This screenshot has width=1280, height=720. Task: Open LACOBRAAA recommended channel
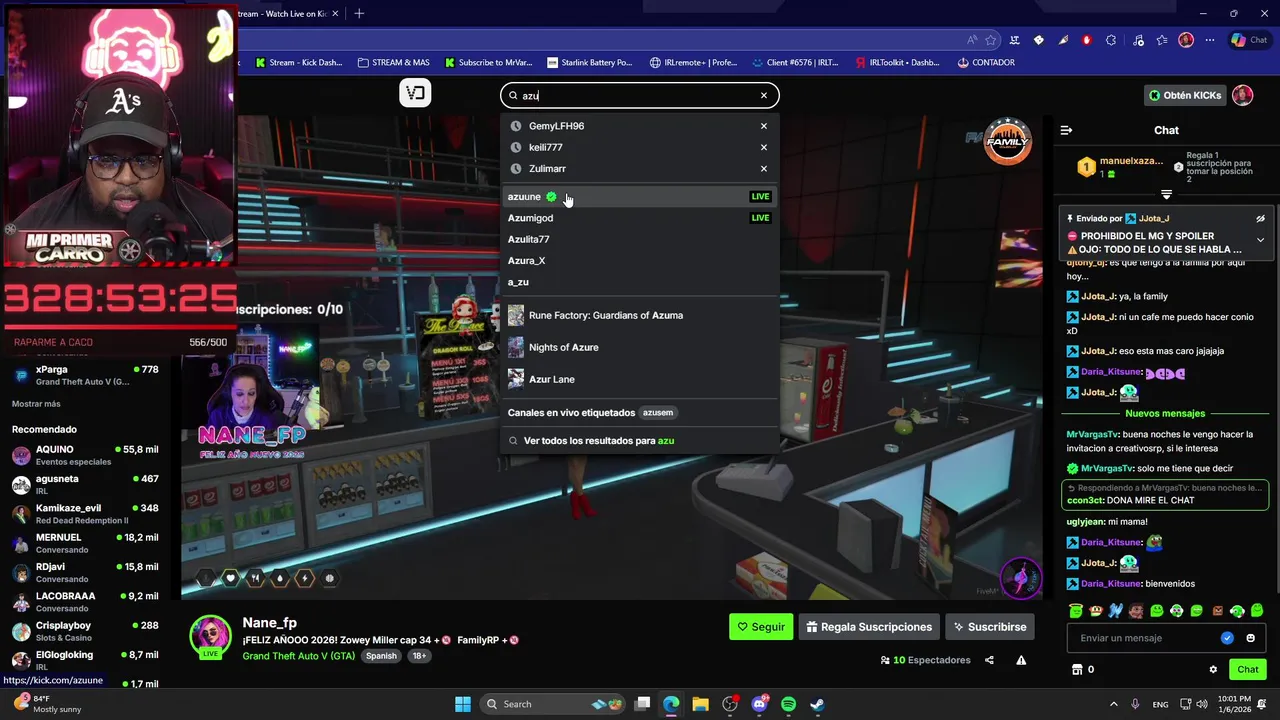pos(85,601)
